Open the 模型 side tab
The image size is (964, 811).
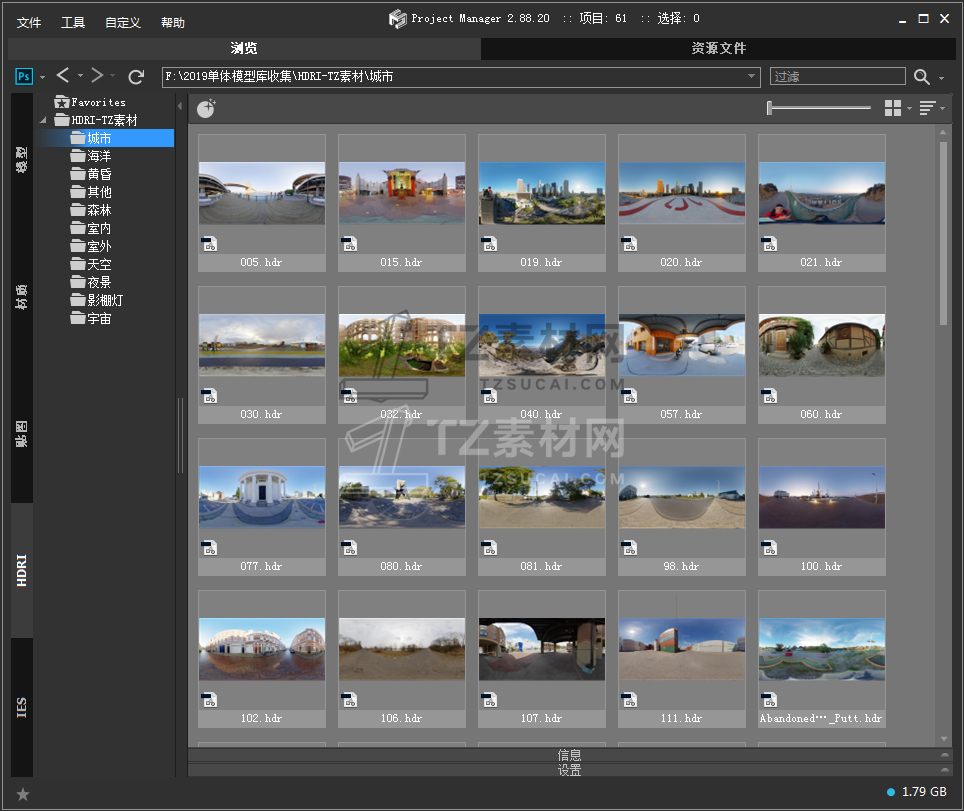[22, 160]
